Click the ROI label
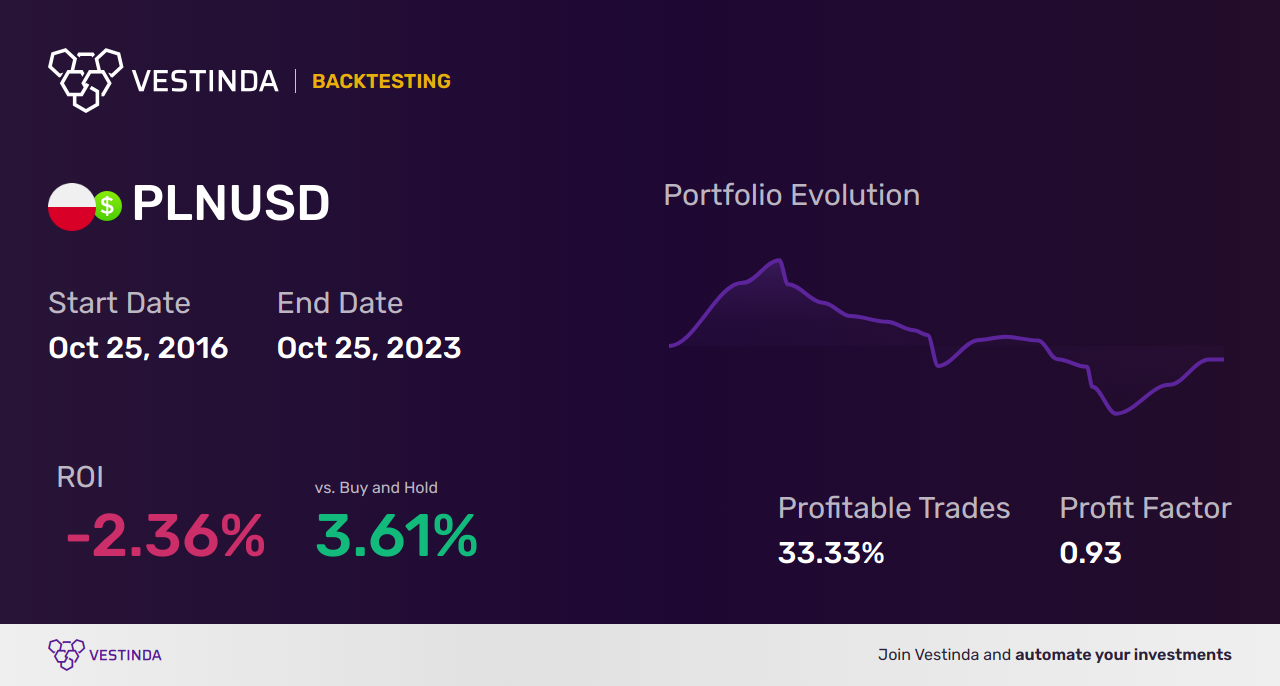 coord(80,477)
